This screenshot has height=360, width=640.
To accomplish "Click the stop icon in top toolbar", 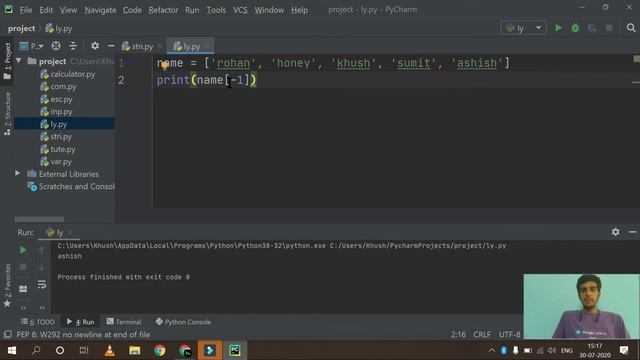I will coord(609,28).
